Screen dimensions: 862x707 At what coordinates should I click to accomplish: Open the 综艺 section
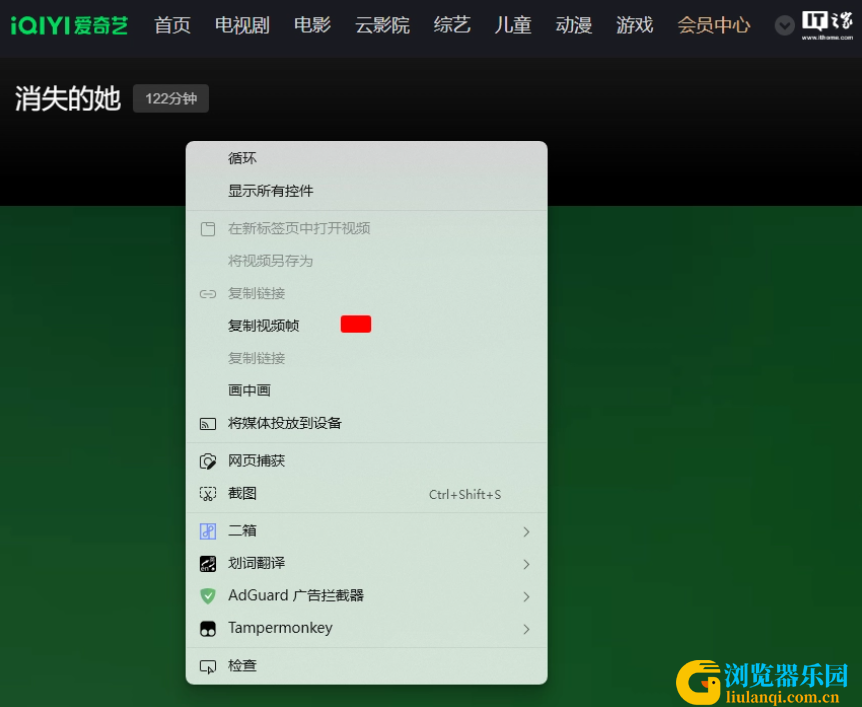[452, 25]
